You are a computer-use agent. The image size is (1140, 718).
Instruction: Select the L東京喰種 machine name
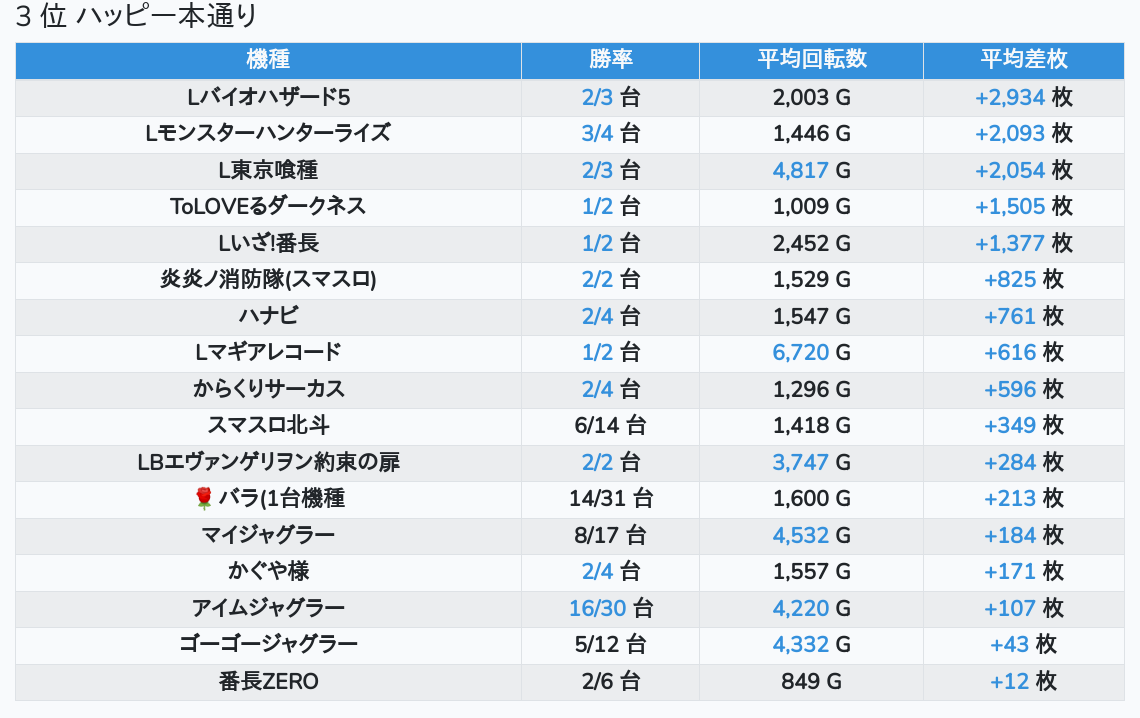point(268,170)
